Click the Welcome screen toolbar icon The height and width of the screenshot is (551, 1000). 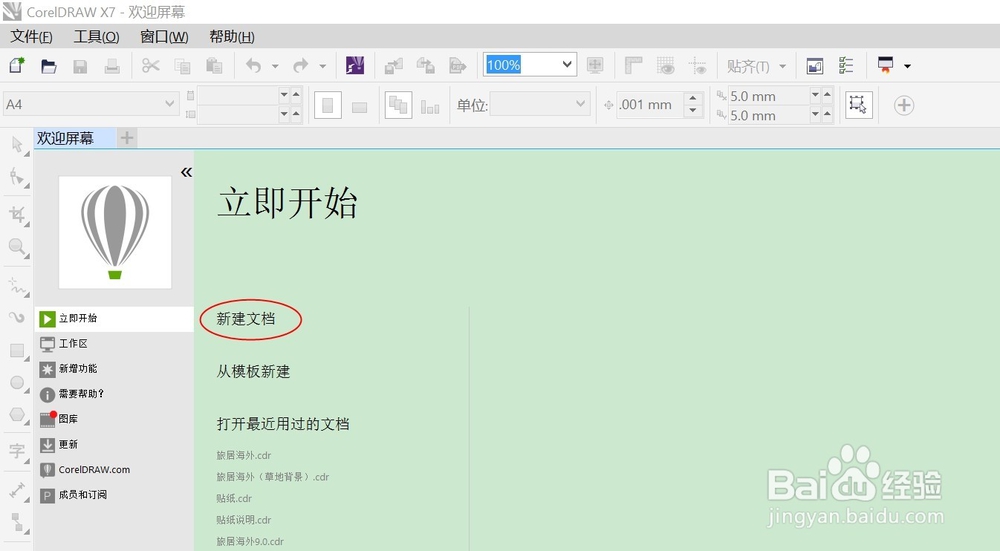[814, 66]
